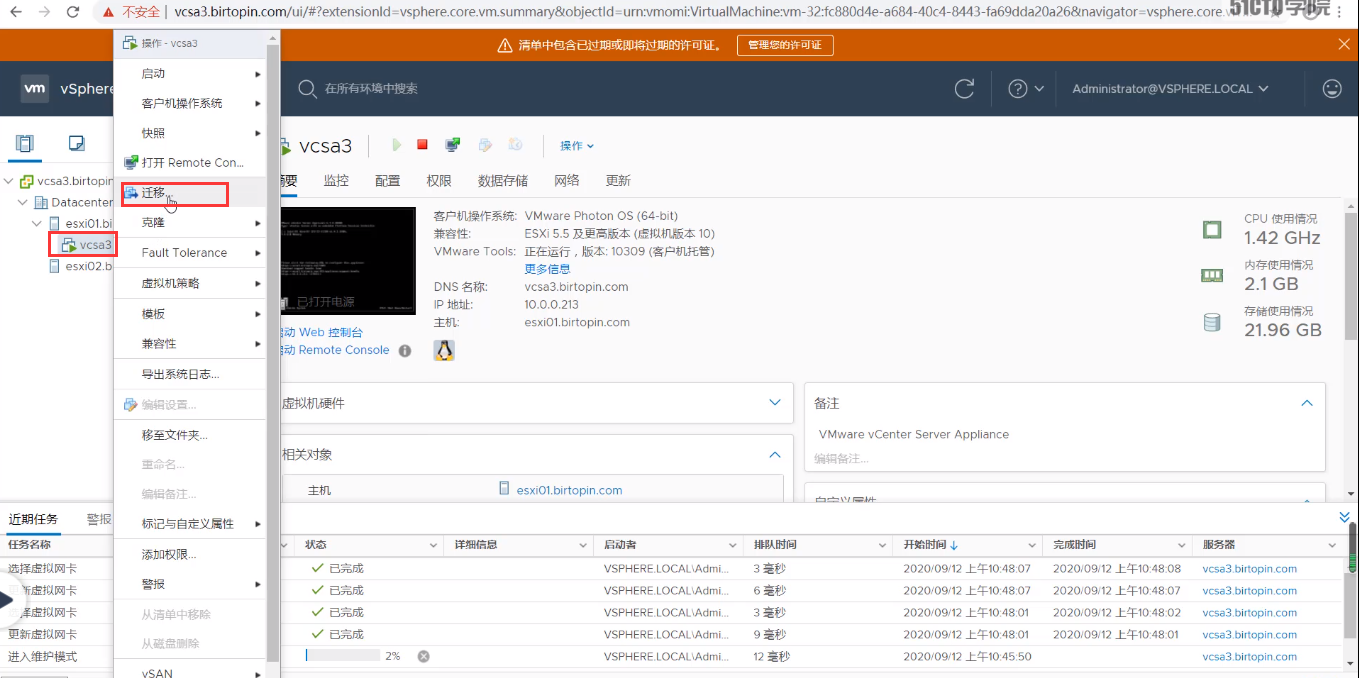
Task: Click the CPU usage chip icon
Action: 1212,230
